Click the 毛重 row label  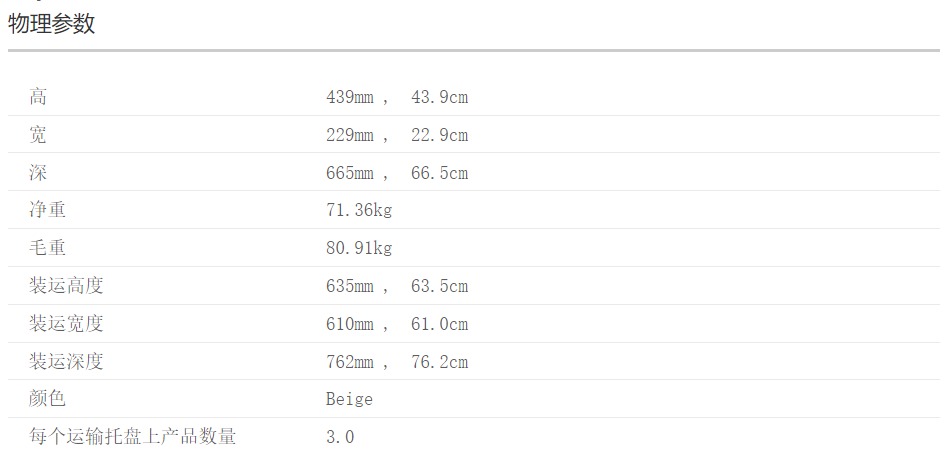[47, 248]
